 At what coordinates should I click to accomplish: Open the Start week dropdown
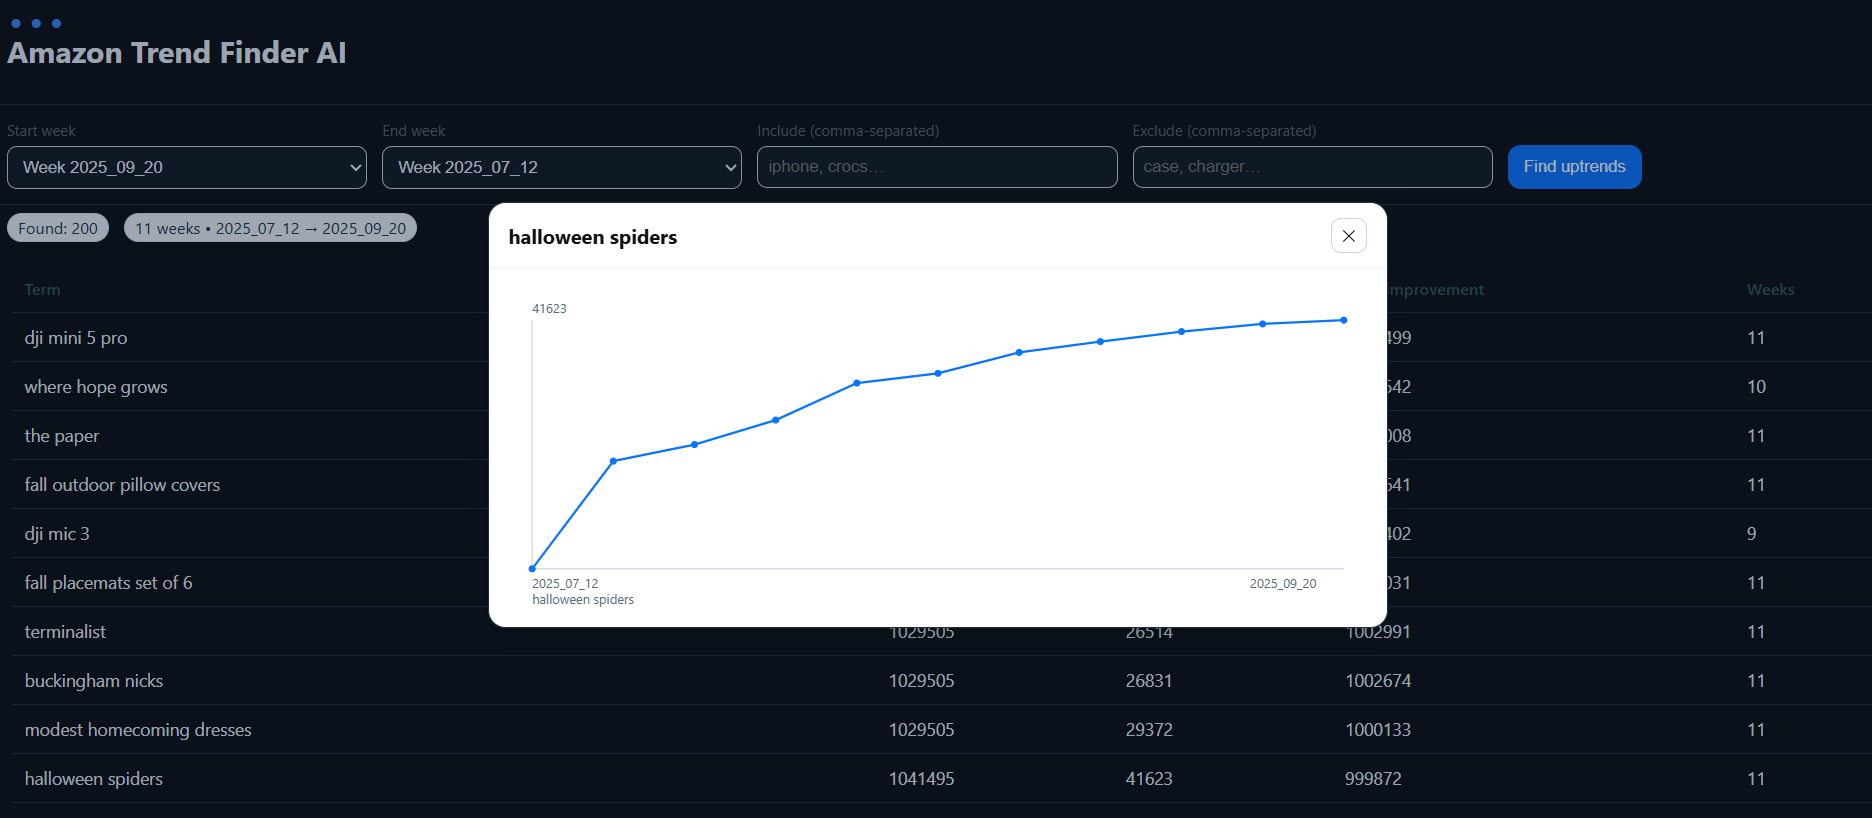187,167
